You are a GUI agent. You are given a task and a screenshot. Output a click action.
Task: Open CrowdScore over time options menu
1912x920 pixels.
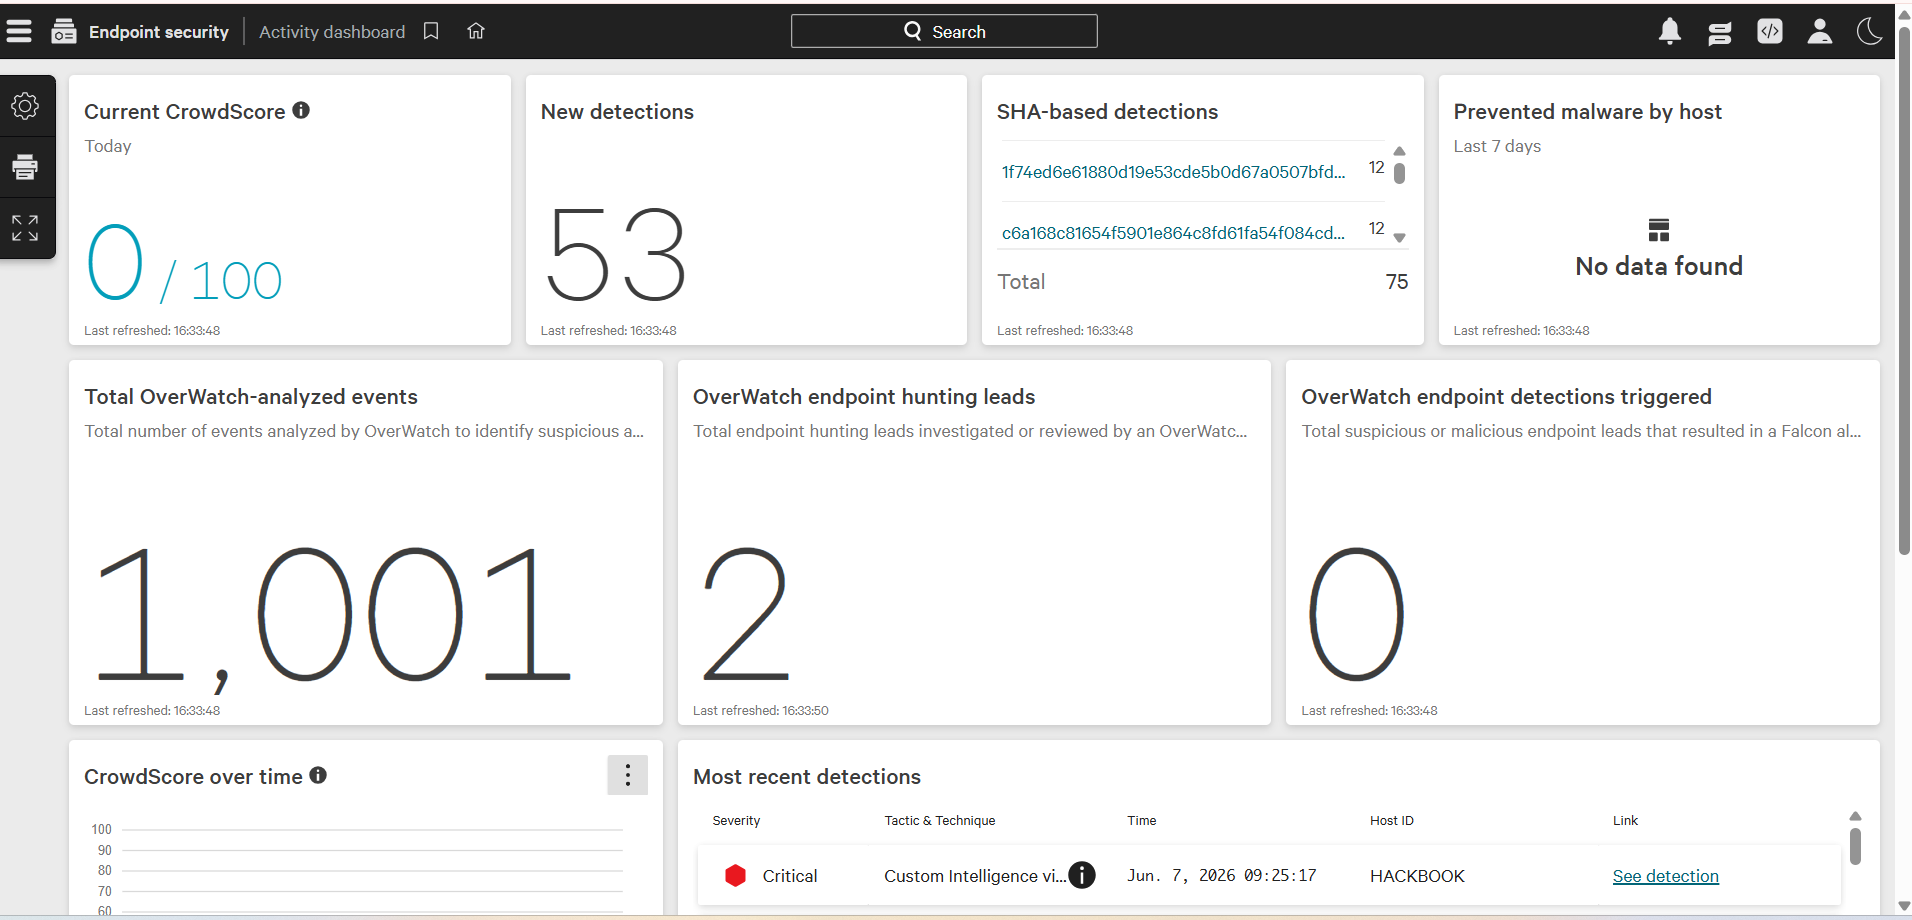tap(628, 775)
